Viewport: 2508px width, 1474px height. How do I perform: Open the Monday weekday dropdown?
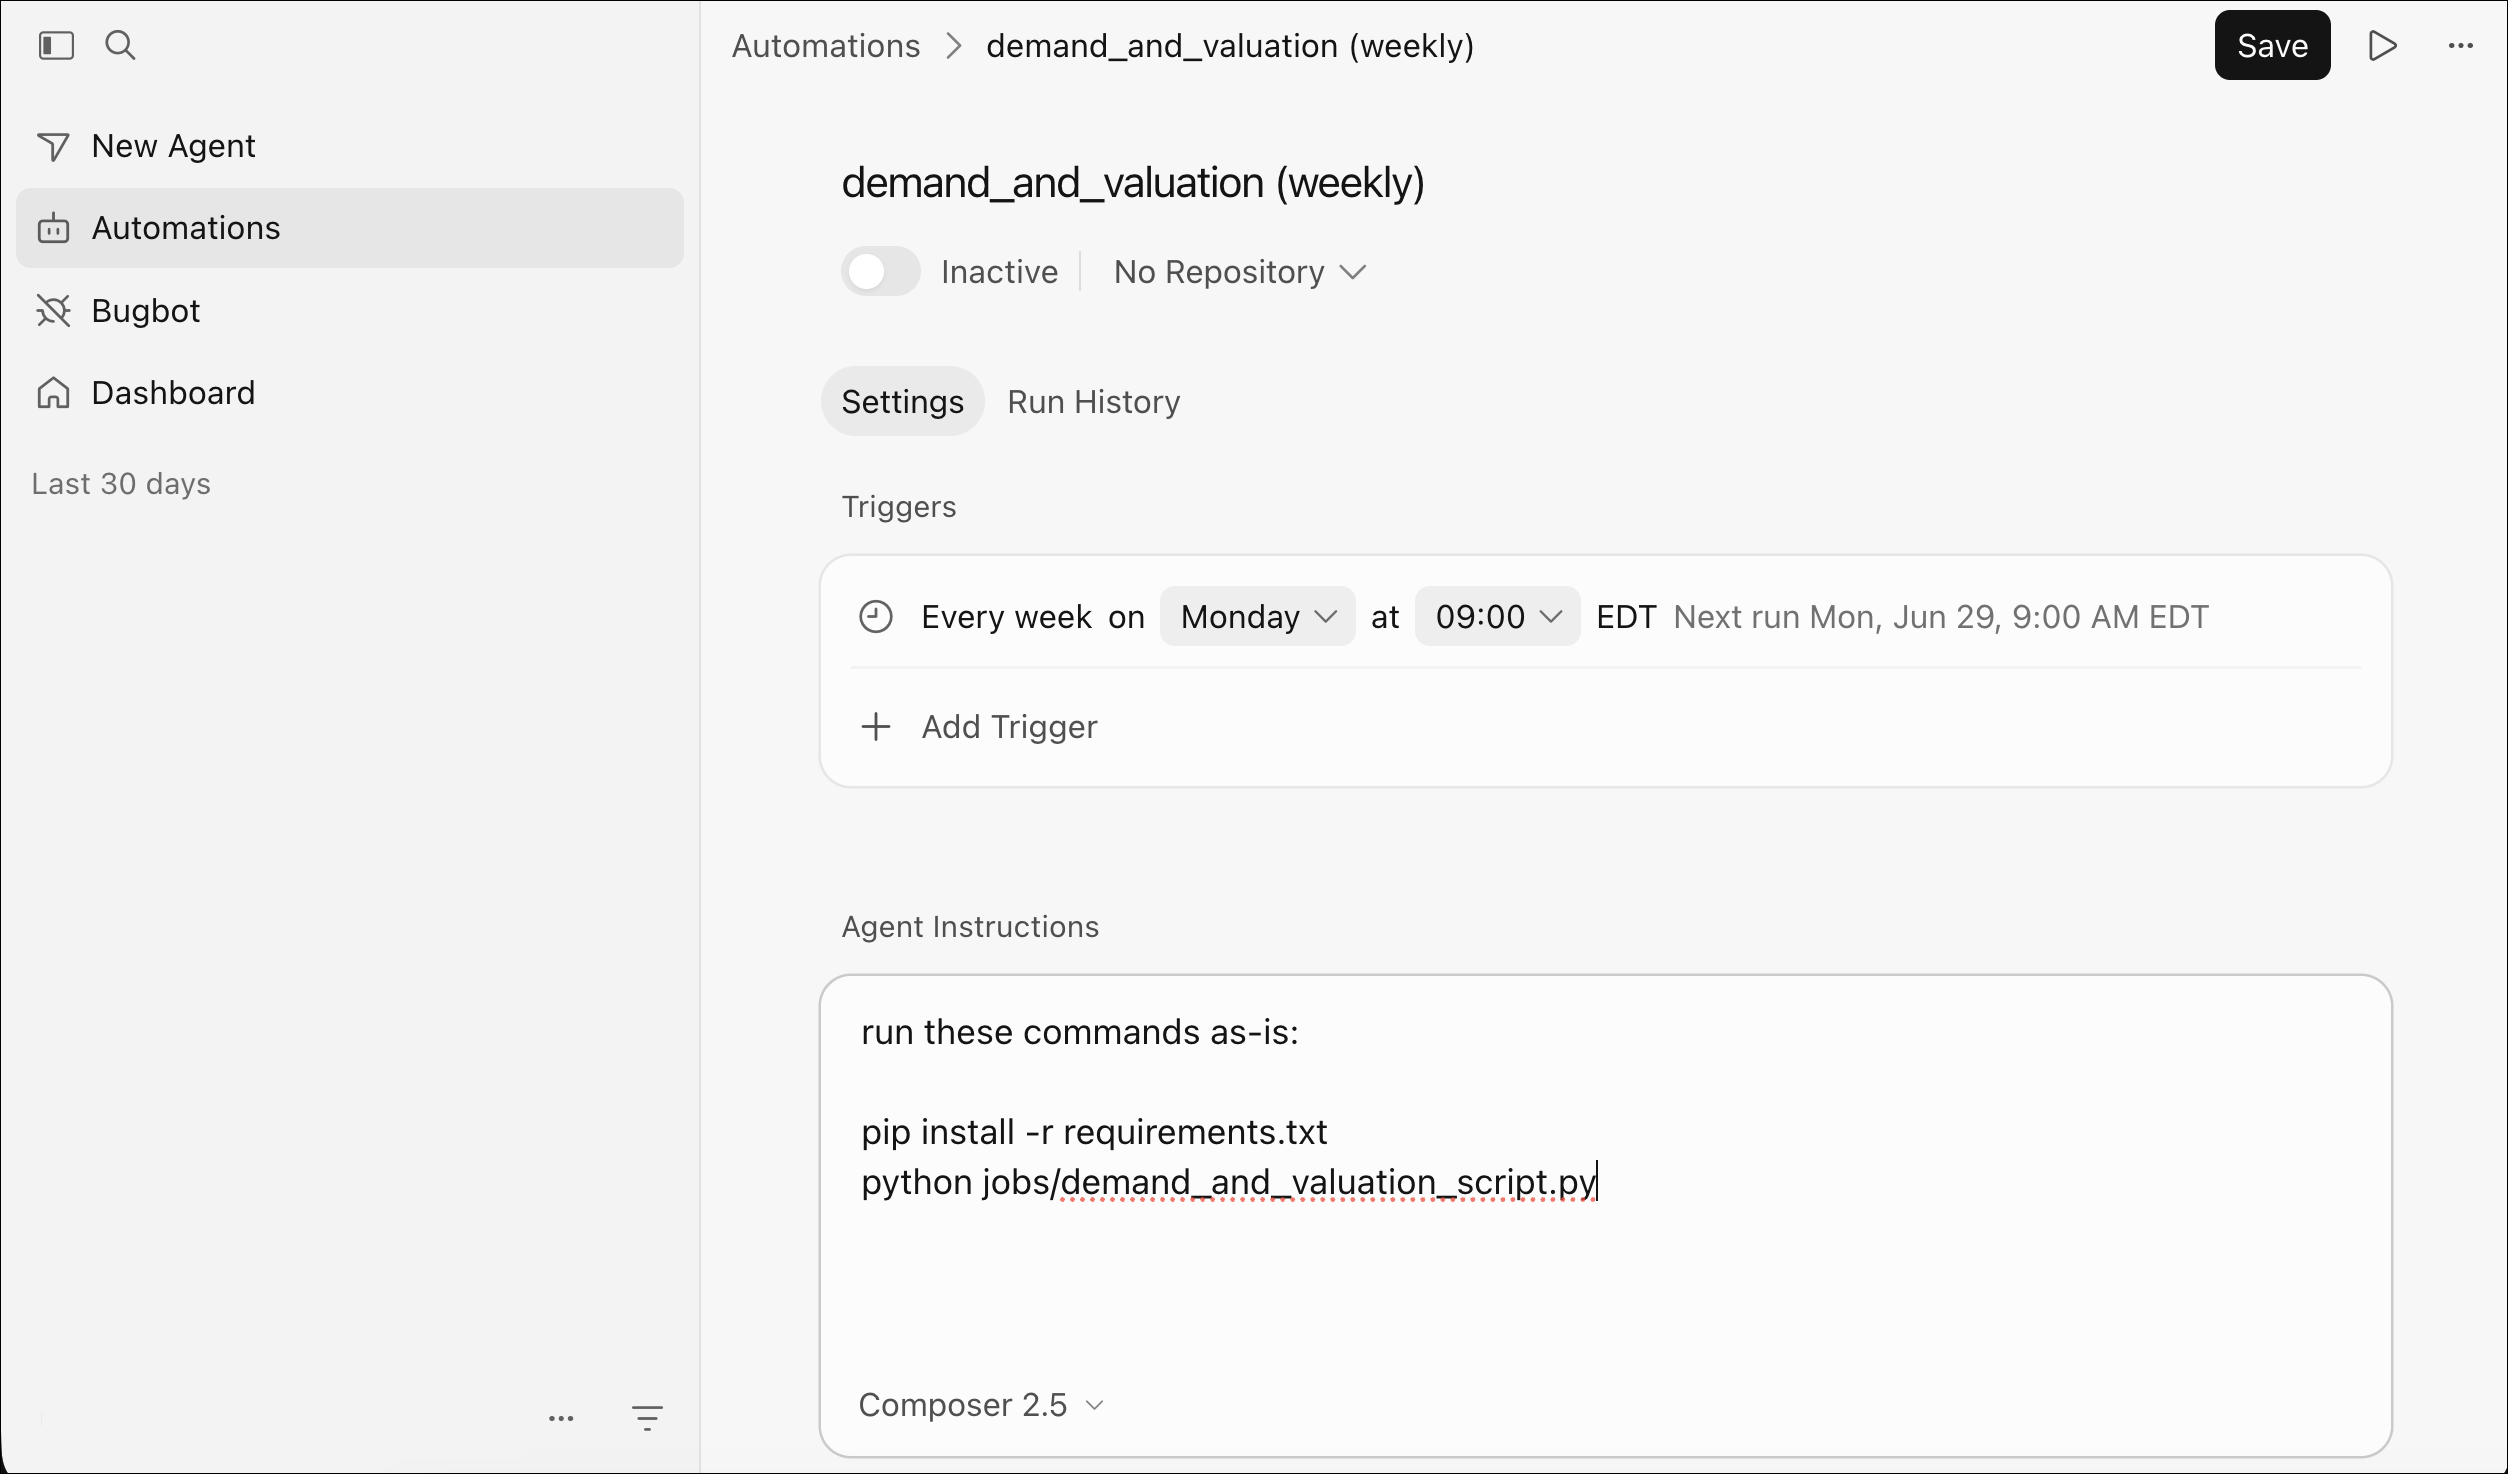pyautogui.click(x=1257, y=616)
